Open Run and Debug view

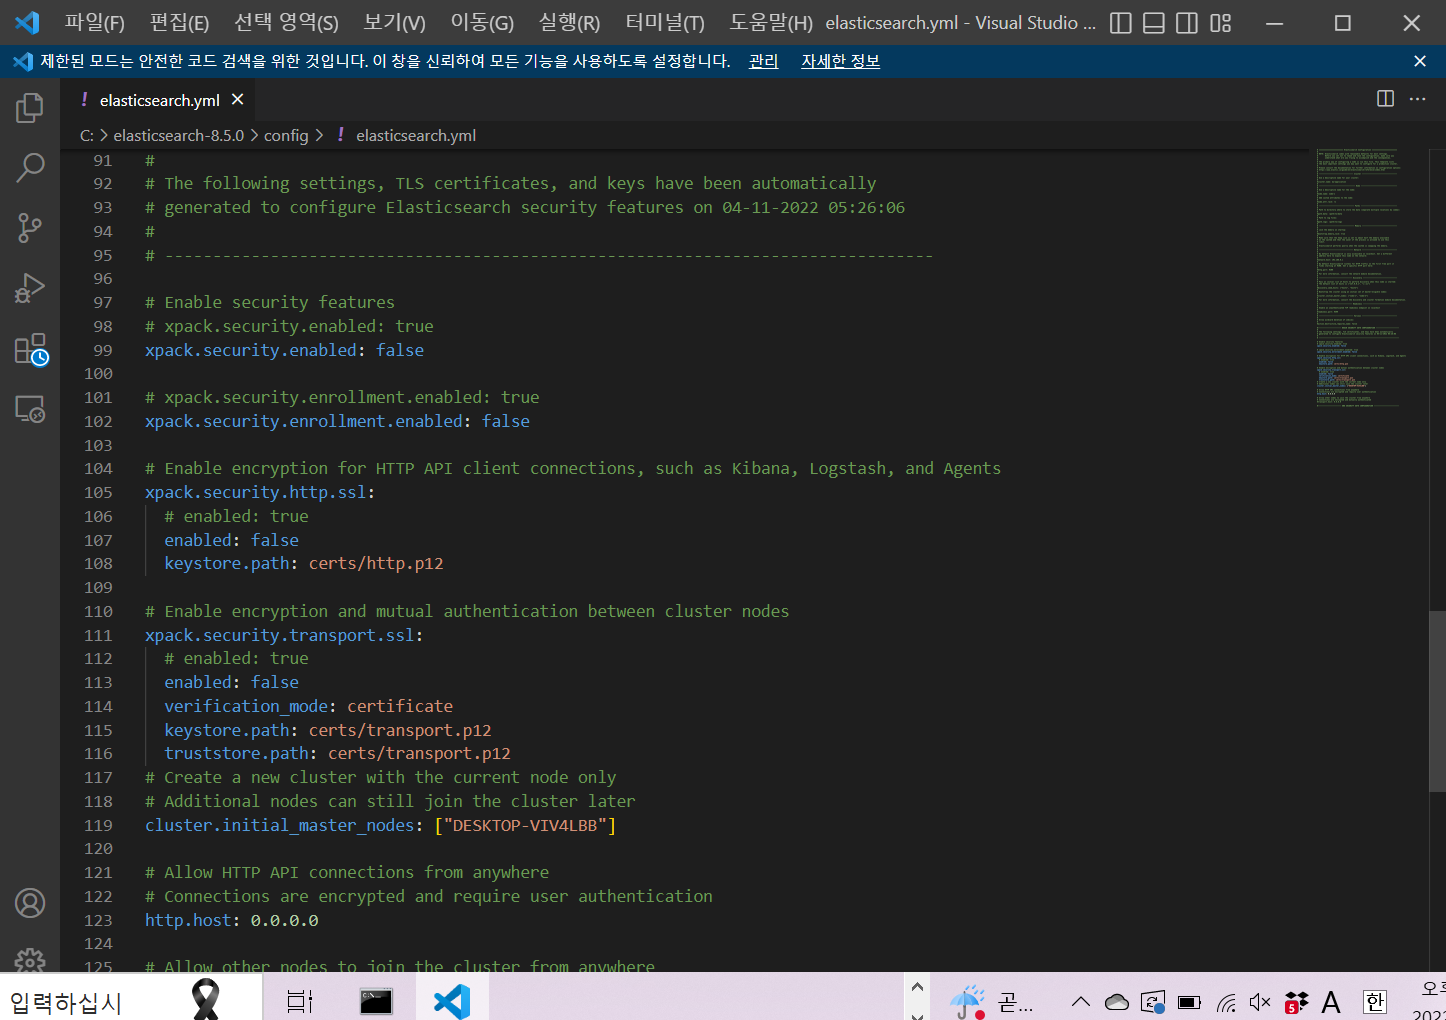click(30, 289)
